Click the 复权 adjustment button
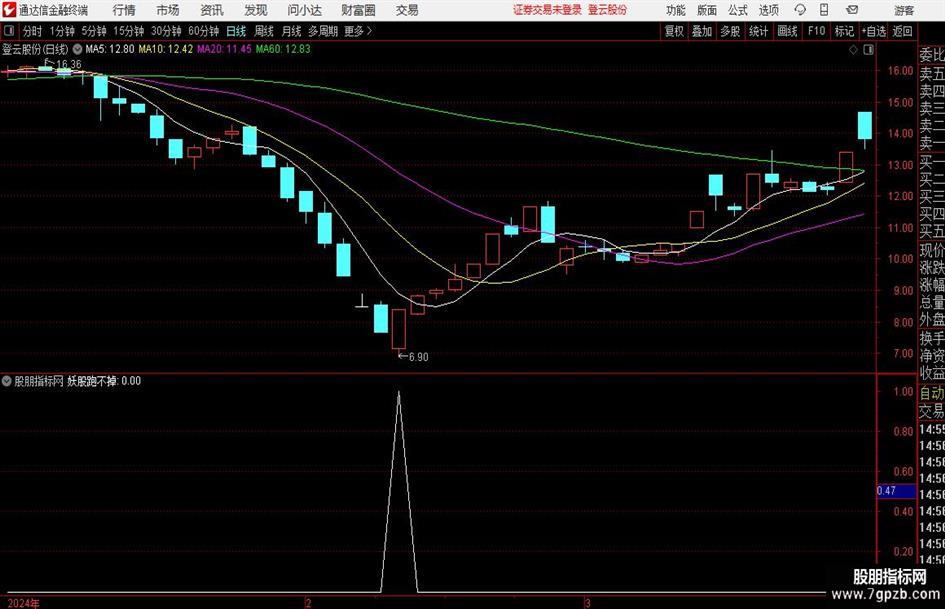Image resolution: width=945 pixels, height=609 pixels. click(x=674, y=31)
